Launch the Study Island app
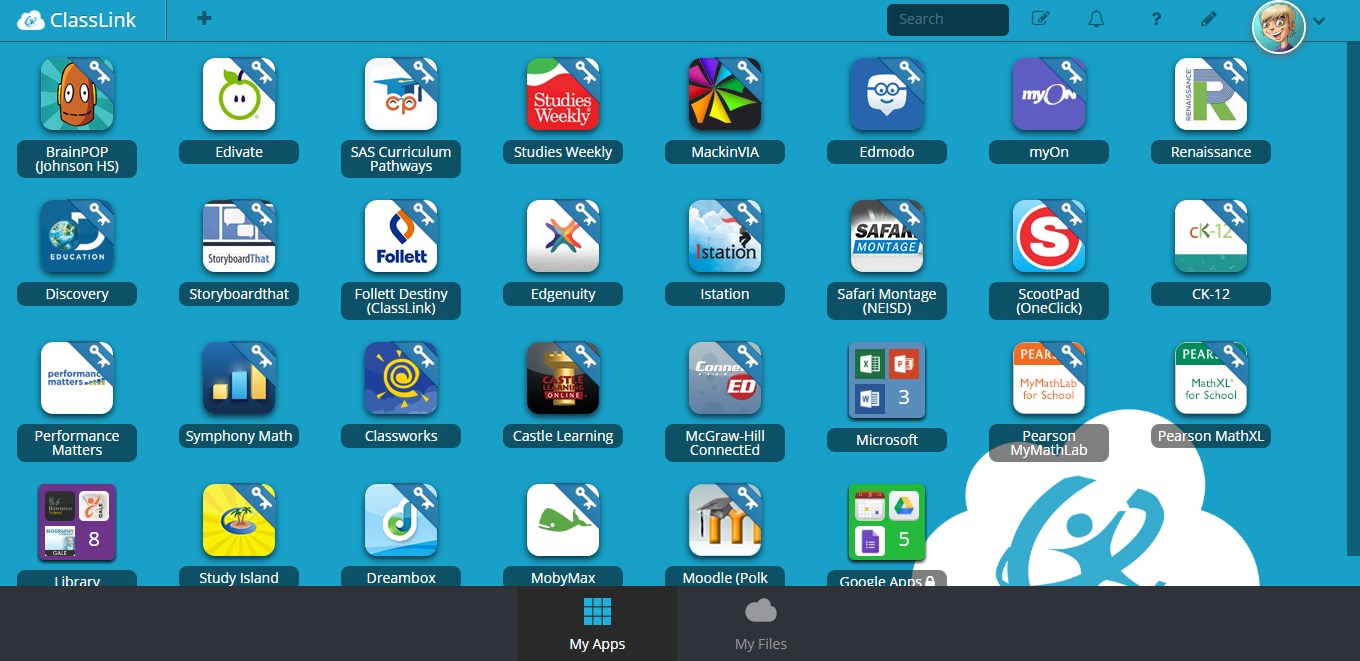The image size is (1360, 661). pyautogui.click(x=239, y=520)
